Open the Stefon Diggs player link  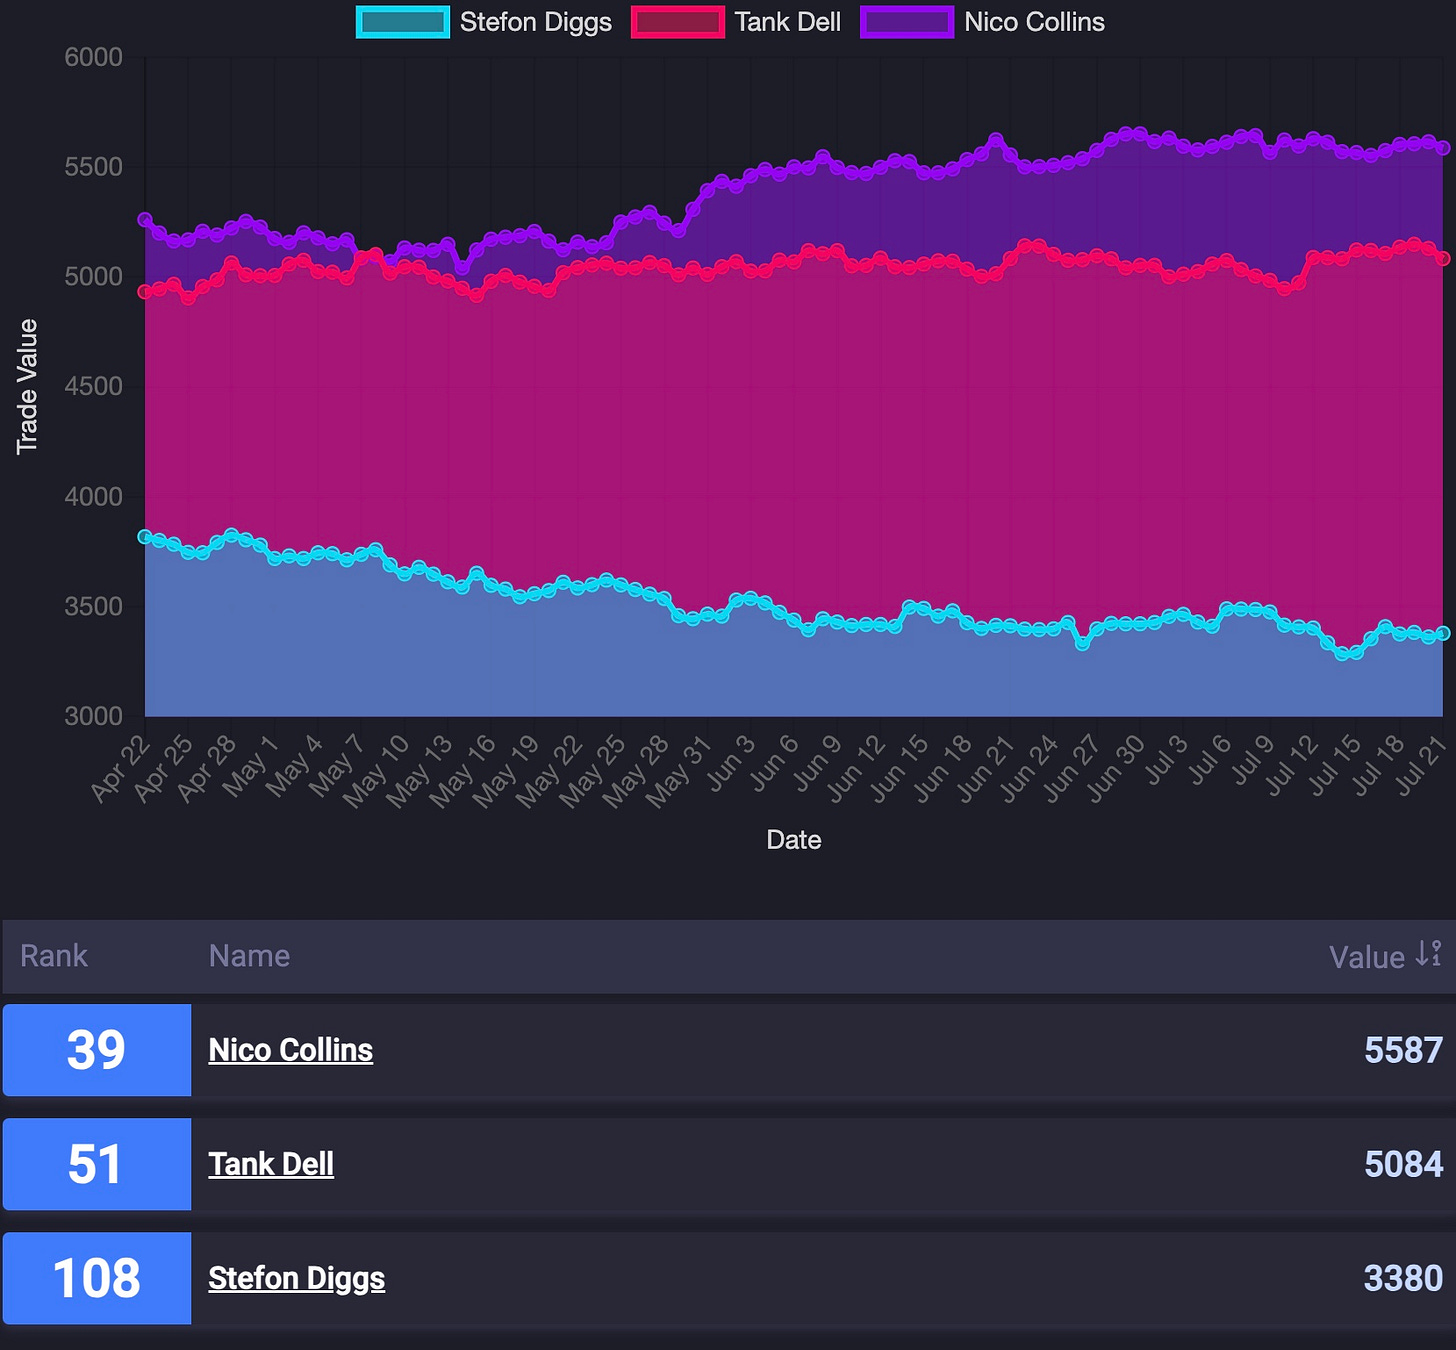coord(296,1278)
